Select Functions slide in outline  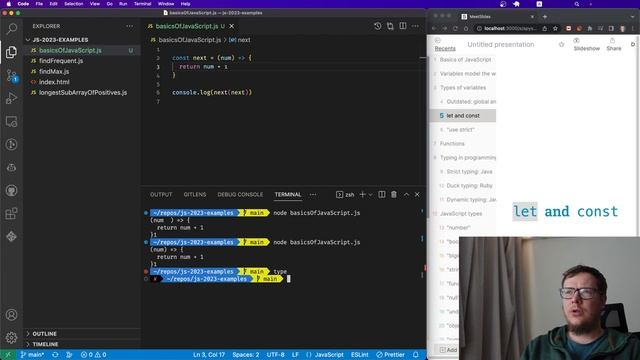pyautogui.click(x=452, y=144)
